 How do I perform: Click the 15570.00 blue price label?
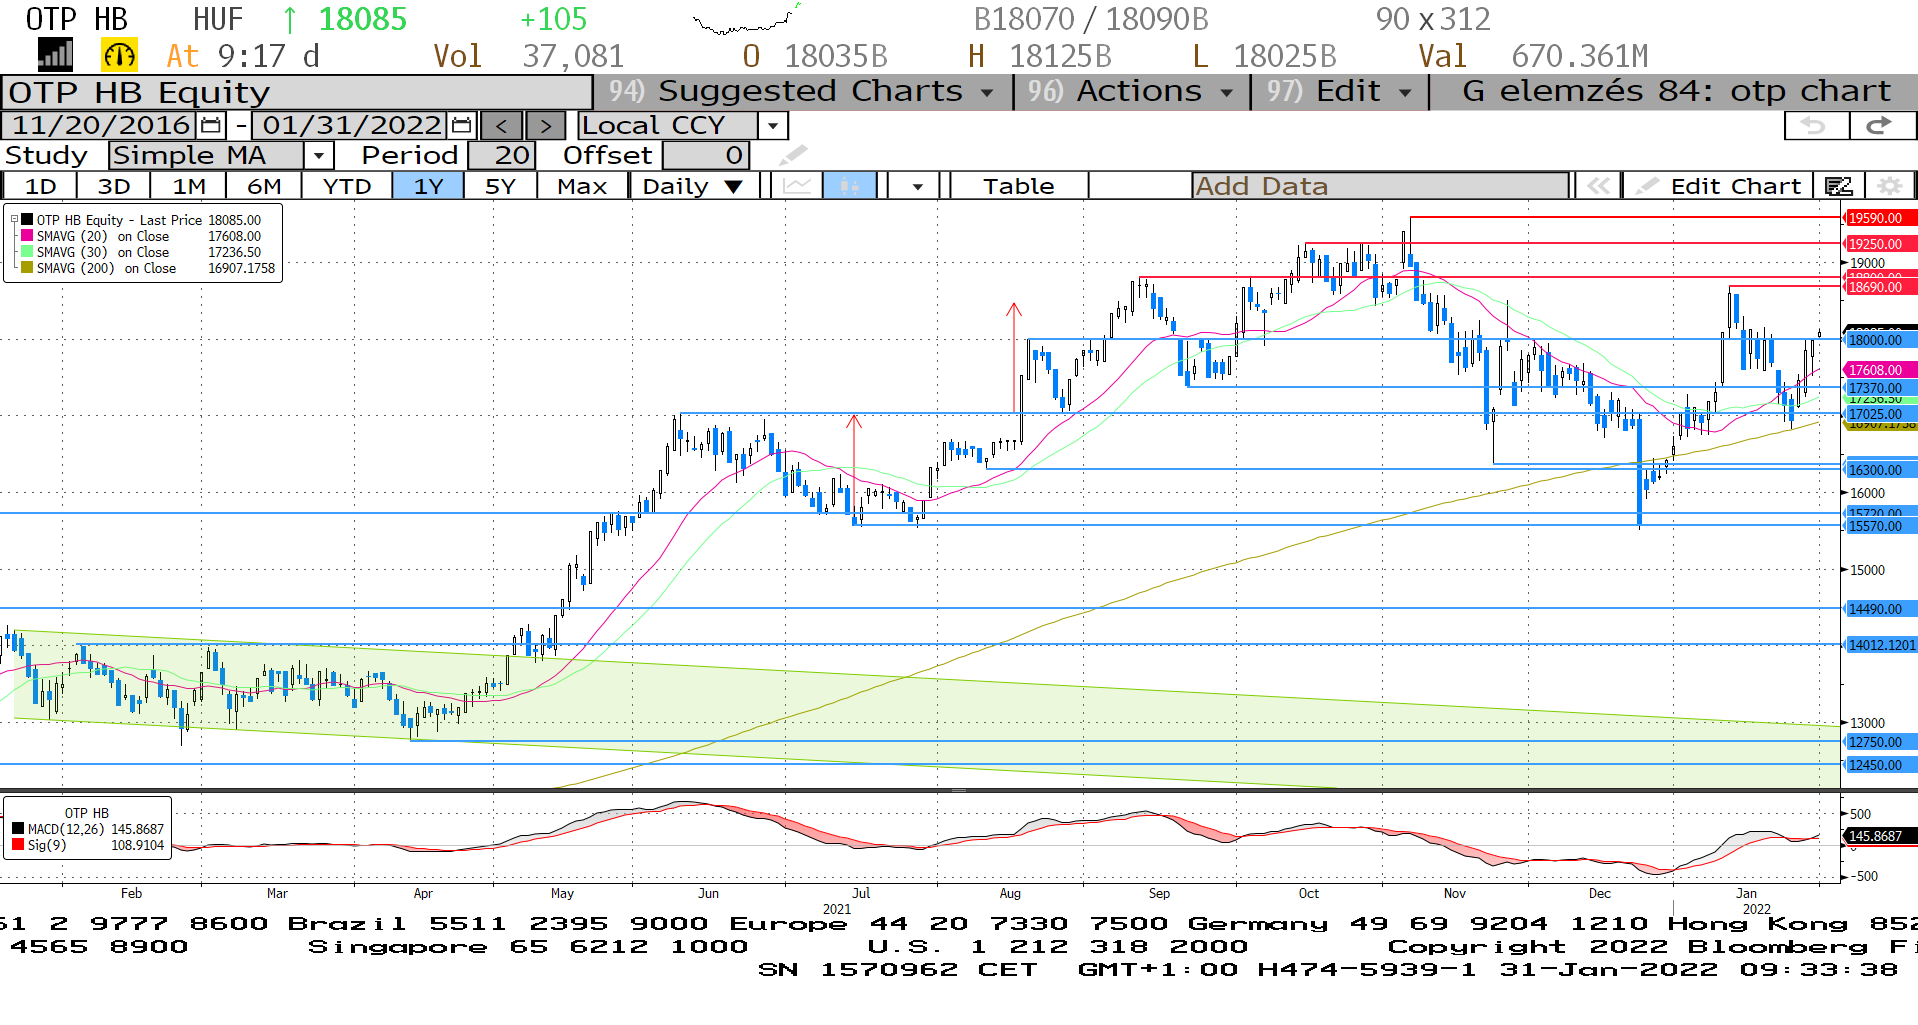[x=1880, y=526]
